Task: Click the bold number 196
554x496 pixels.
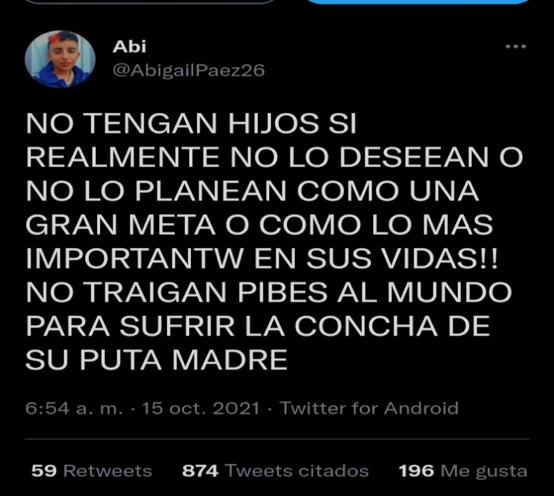Action: (x=416, y=471)
